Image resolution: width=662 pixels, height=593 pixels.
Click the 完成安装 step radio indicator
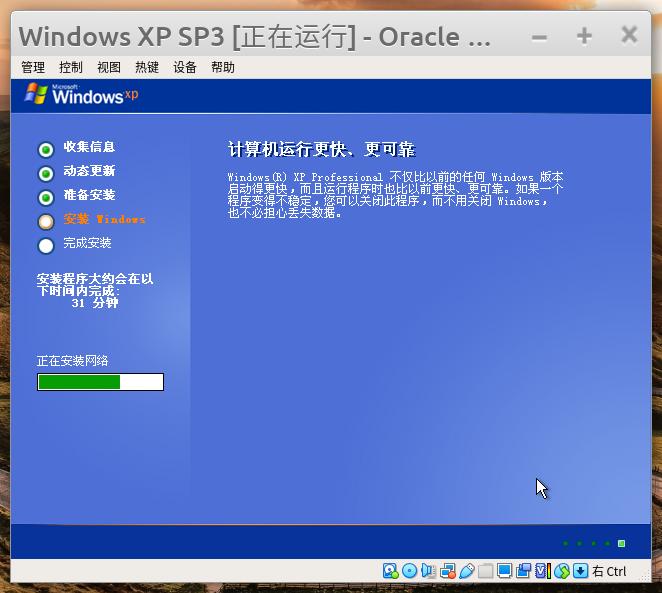[x=46, y=246]
